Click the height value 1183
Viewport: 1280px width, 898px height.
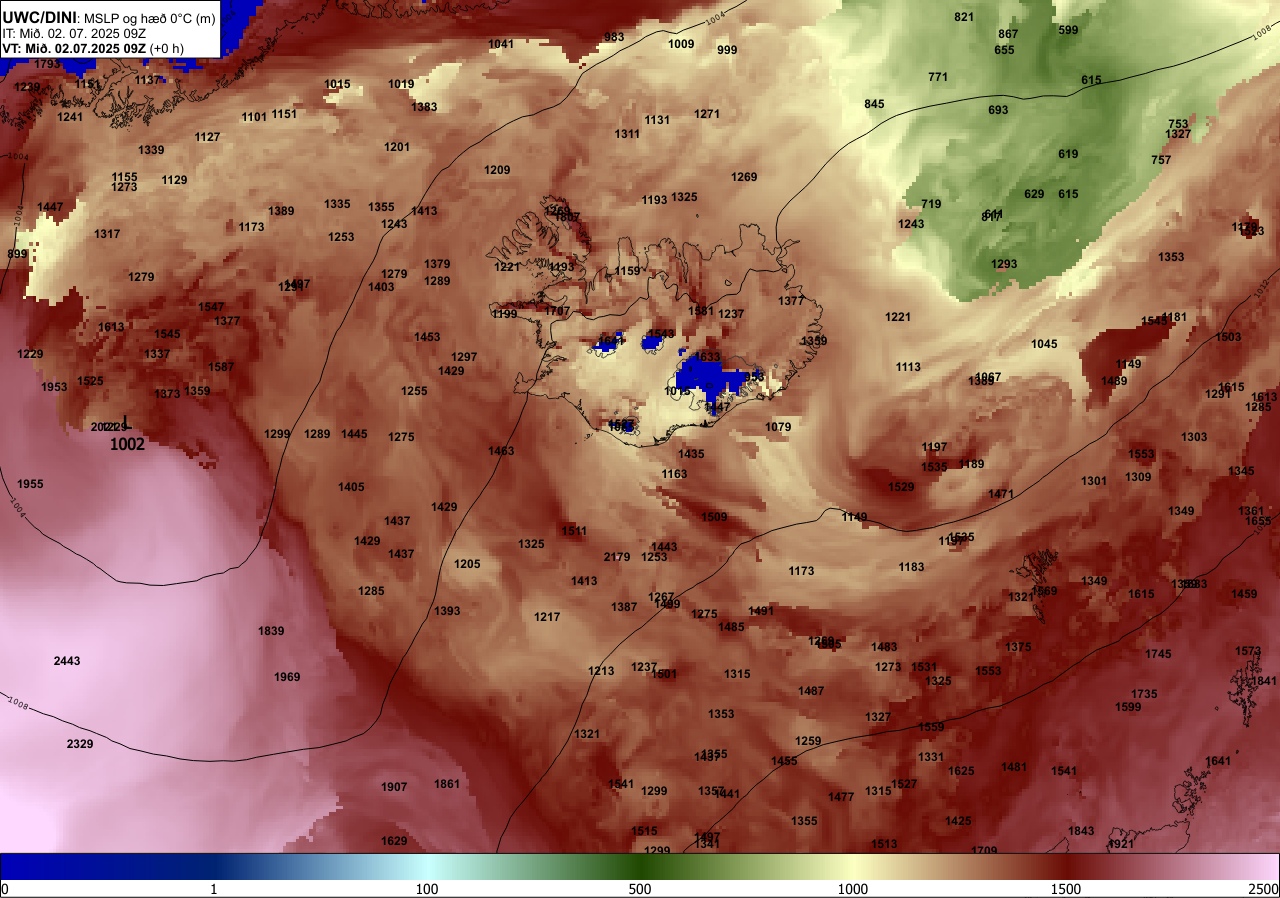(911, 567)
